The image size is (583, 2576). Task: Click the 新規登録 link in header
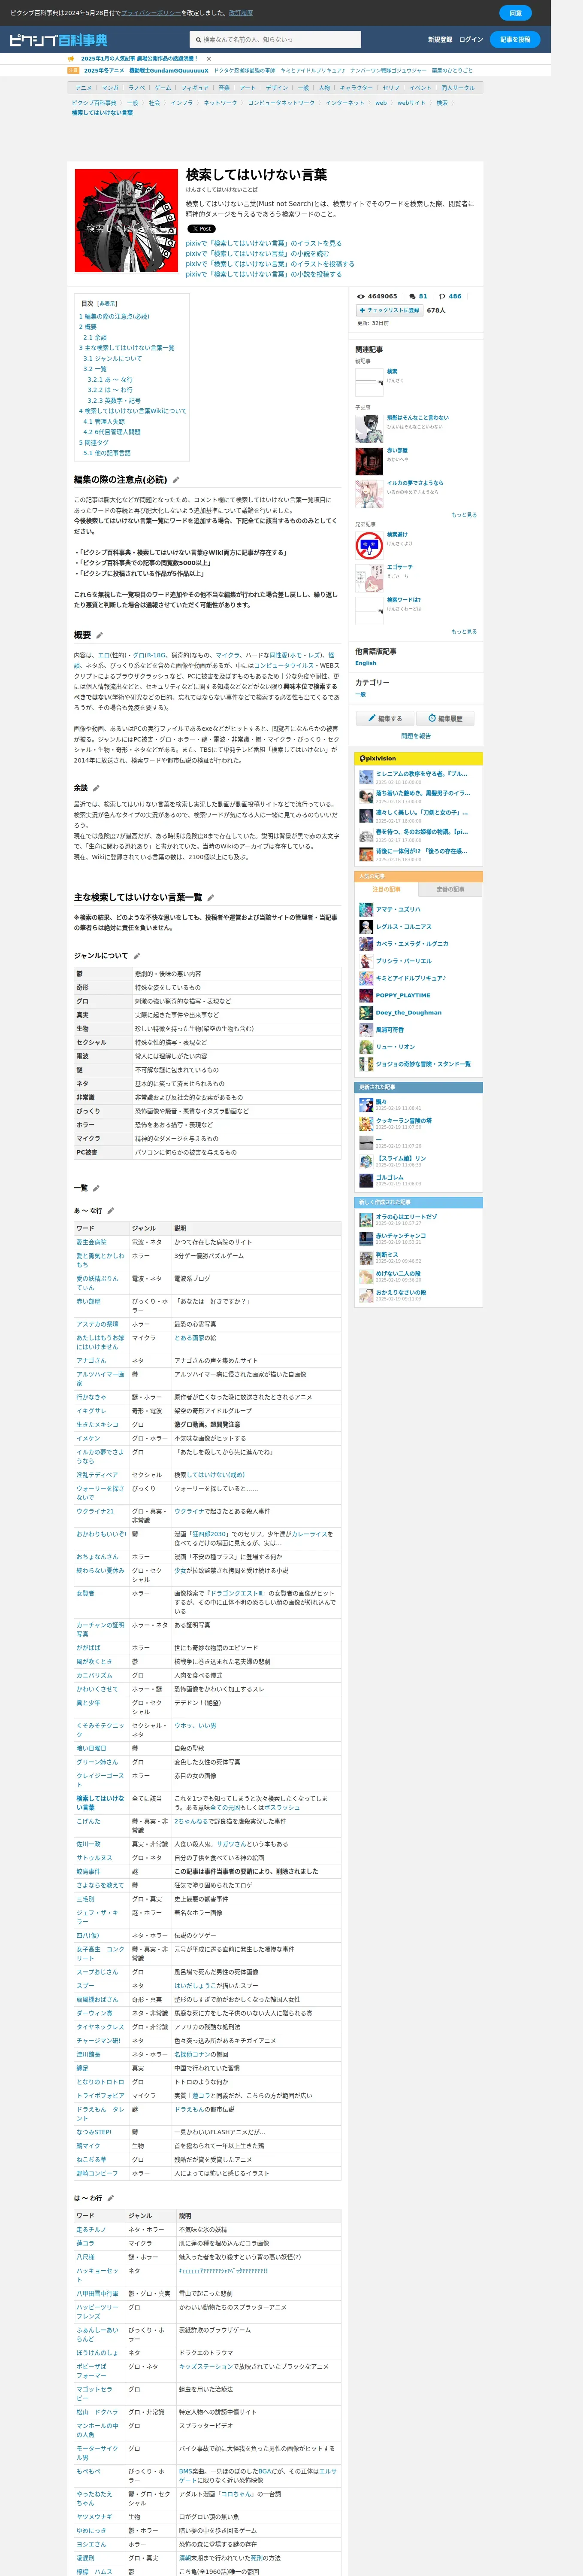pyautogui.click(x=440, y=40)
